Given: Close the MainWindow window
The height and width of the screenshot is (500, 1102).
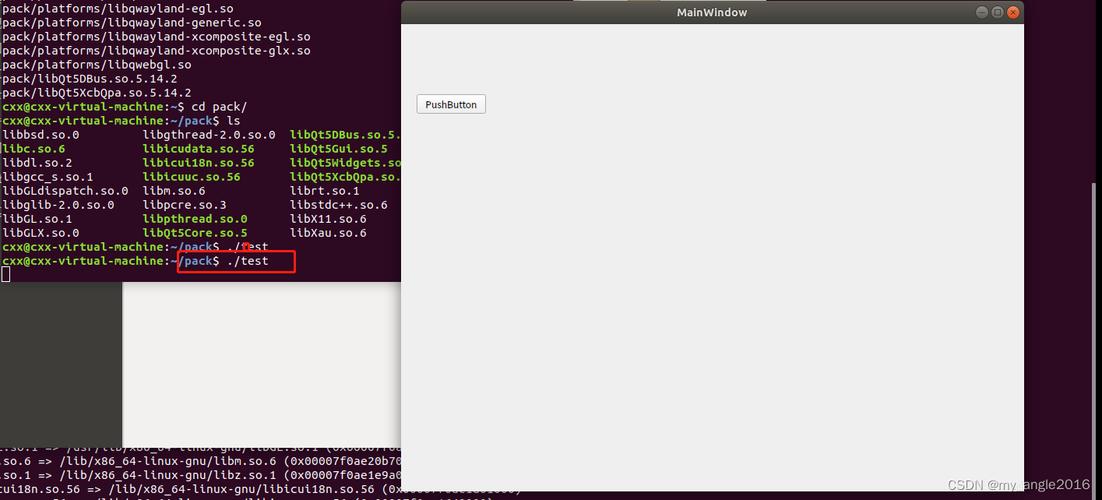Looking at the screenshot, I should (1013, 12).
